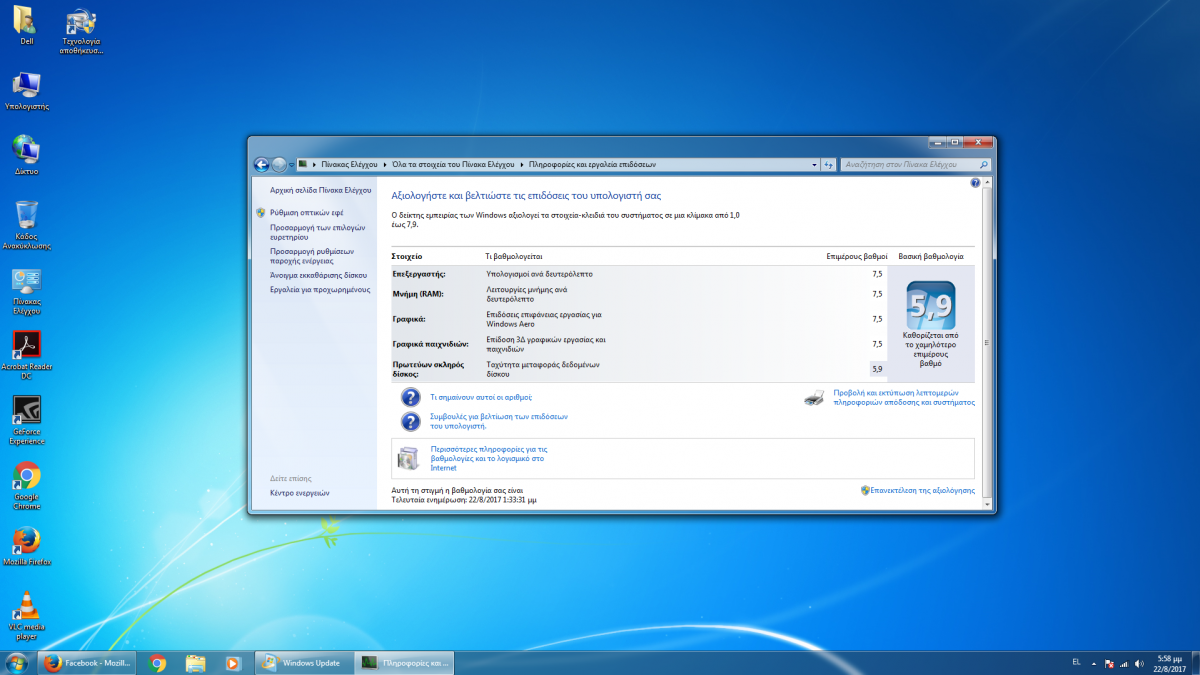The height and width of the screenshot is (675, 1200).
Task: Click the window's vertical scrollbar
Action: tap(985, 342)
